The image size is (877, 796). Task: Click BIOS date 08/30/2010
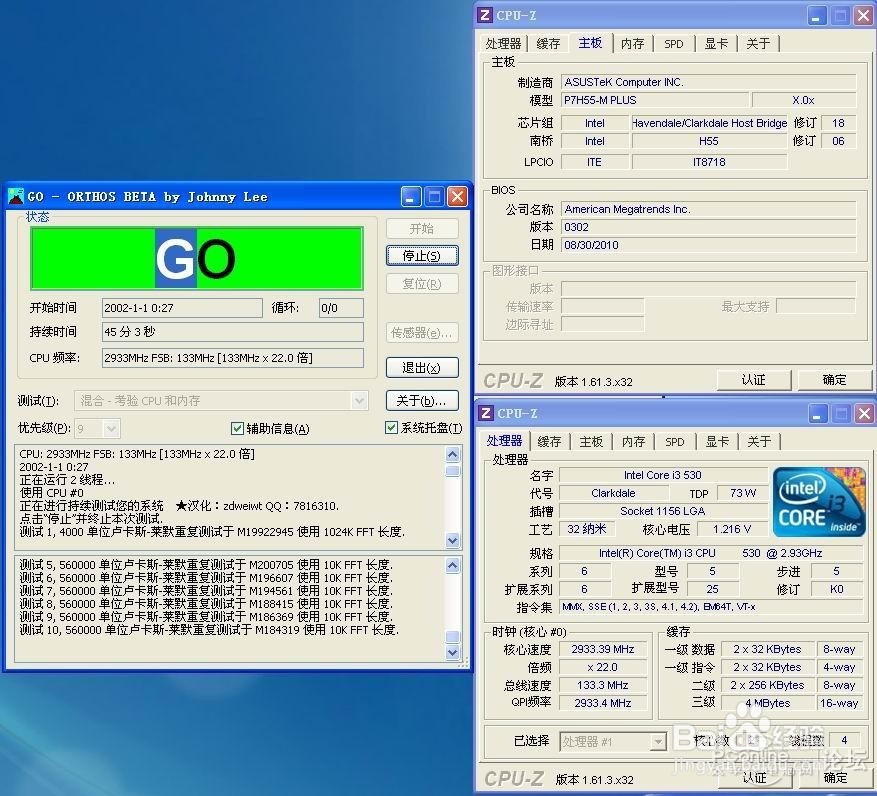pyautogui.click(x=708, y=245)
